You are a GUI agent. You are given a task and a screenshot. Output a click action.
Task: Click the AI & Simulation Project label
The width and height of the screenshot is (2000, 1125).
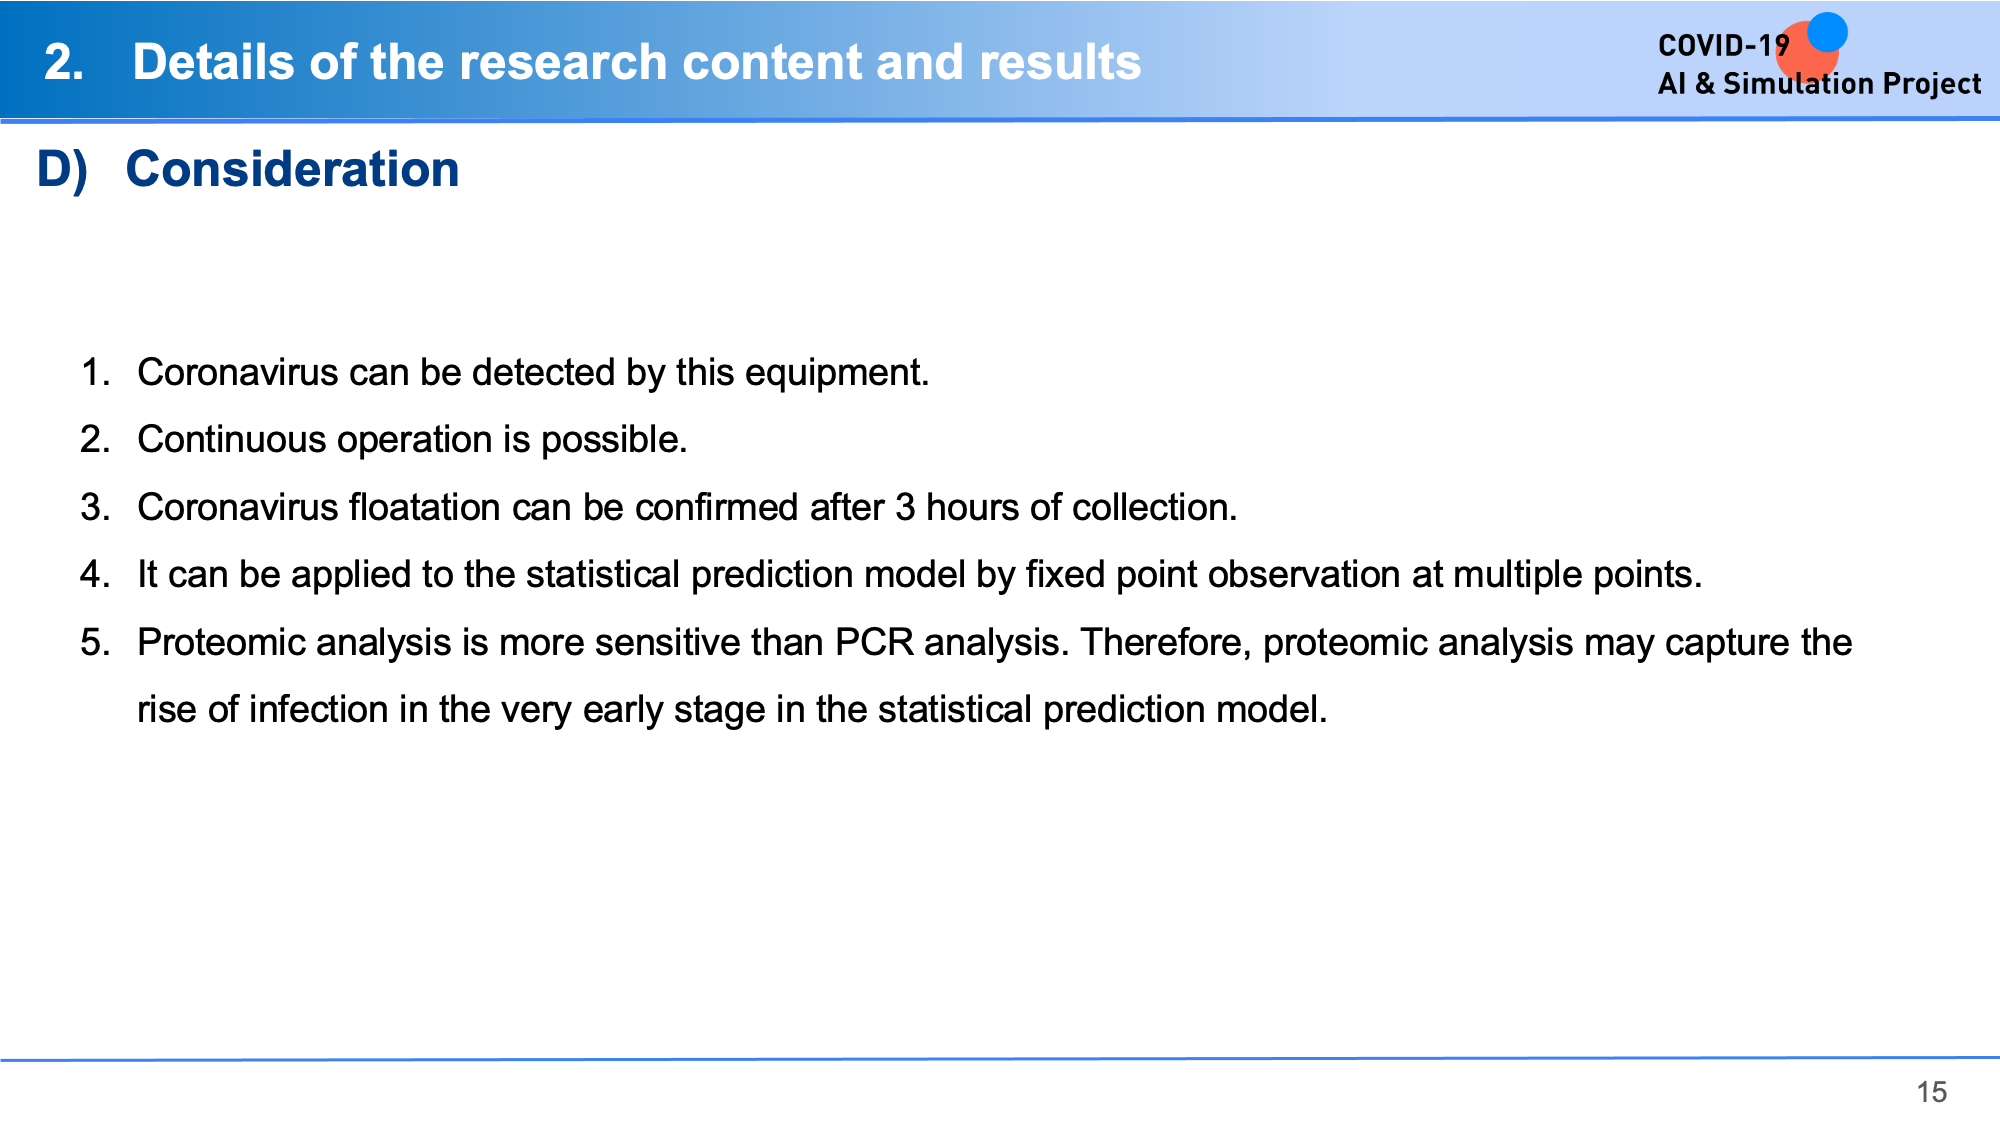(x=1819, y=84)
